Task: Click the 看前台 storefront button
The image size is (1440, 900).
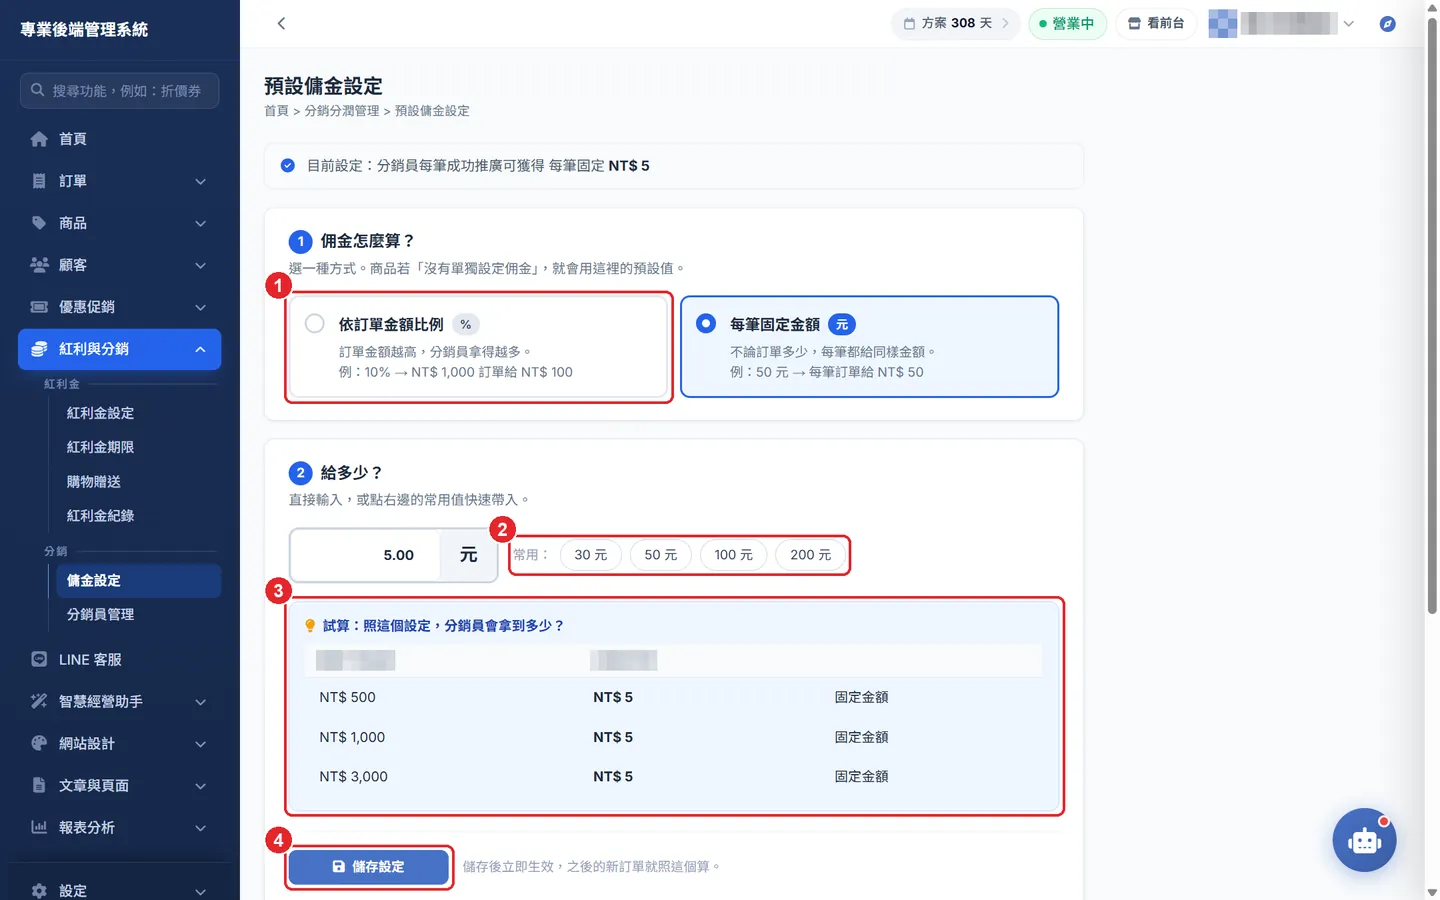Action: coord(1156,23)
